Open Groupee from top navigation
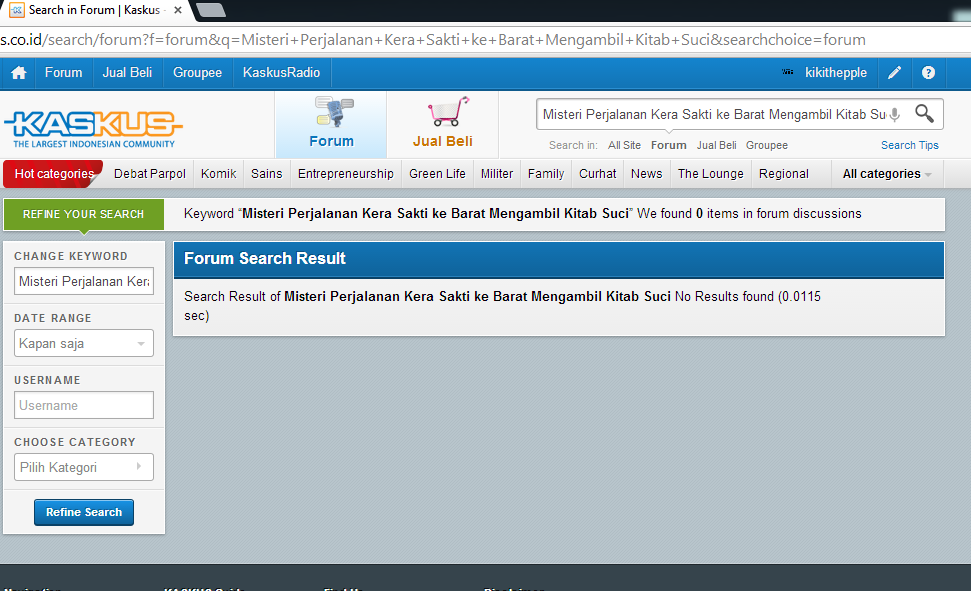Image resolution: width=971 pixels, height=591 pixels. tap(197, 72)
